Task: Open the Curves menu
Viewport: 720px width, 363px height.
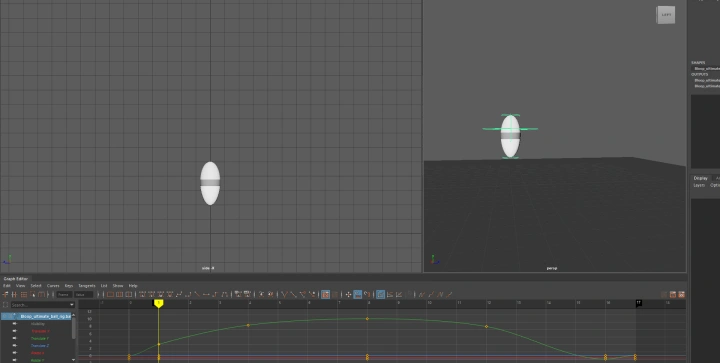Action: click(x=53, y=286)
